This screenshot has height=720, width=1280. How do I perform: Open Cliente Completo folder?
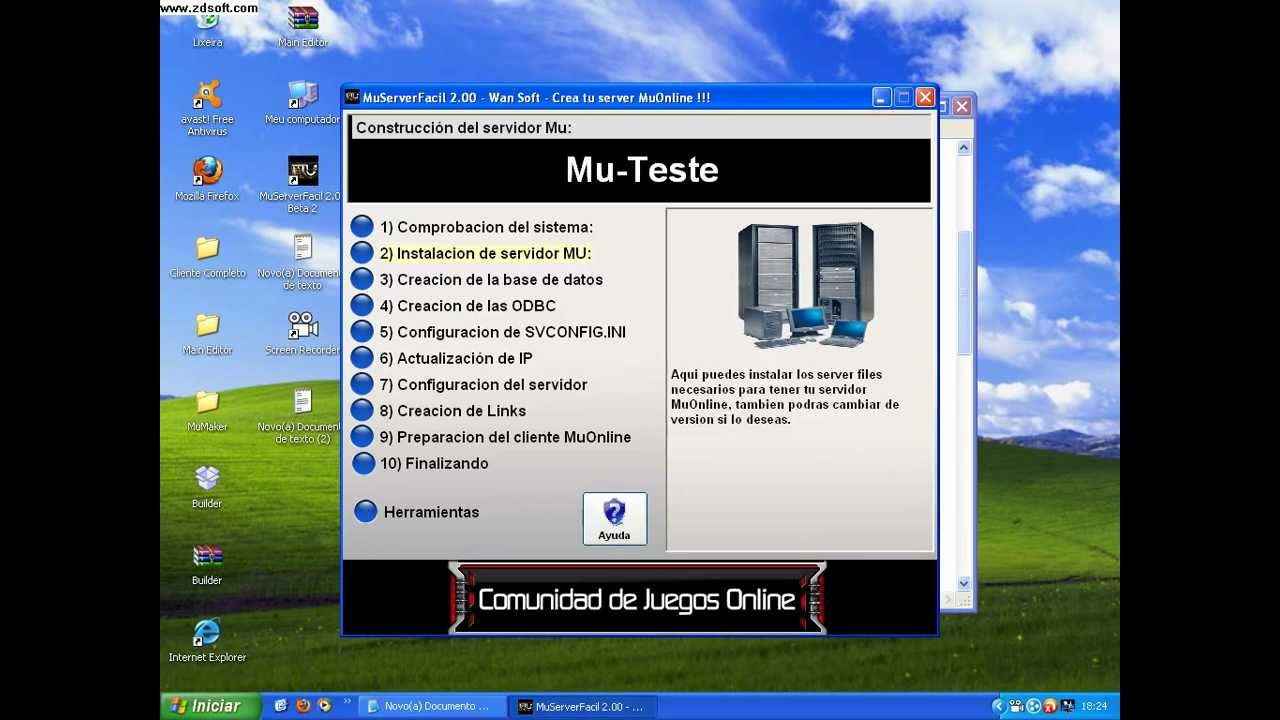[x=207, y=257]
